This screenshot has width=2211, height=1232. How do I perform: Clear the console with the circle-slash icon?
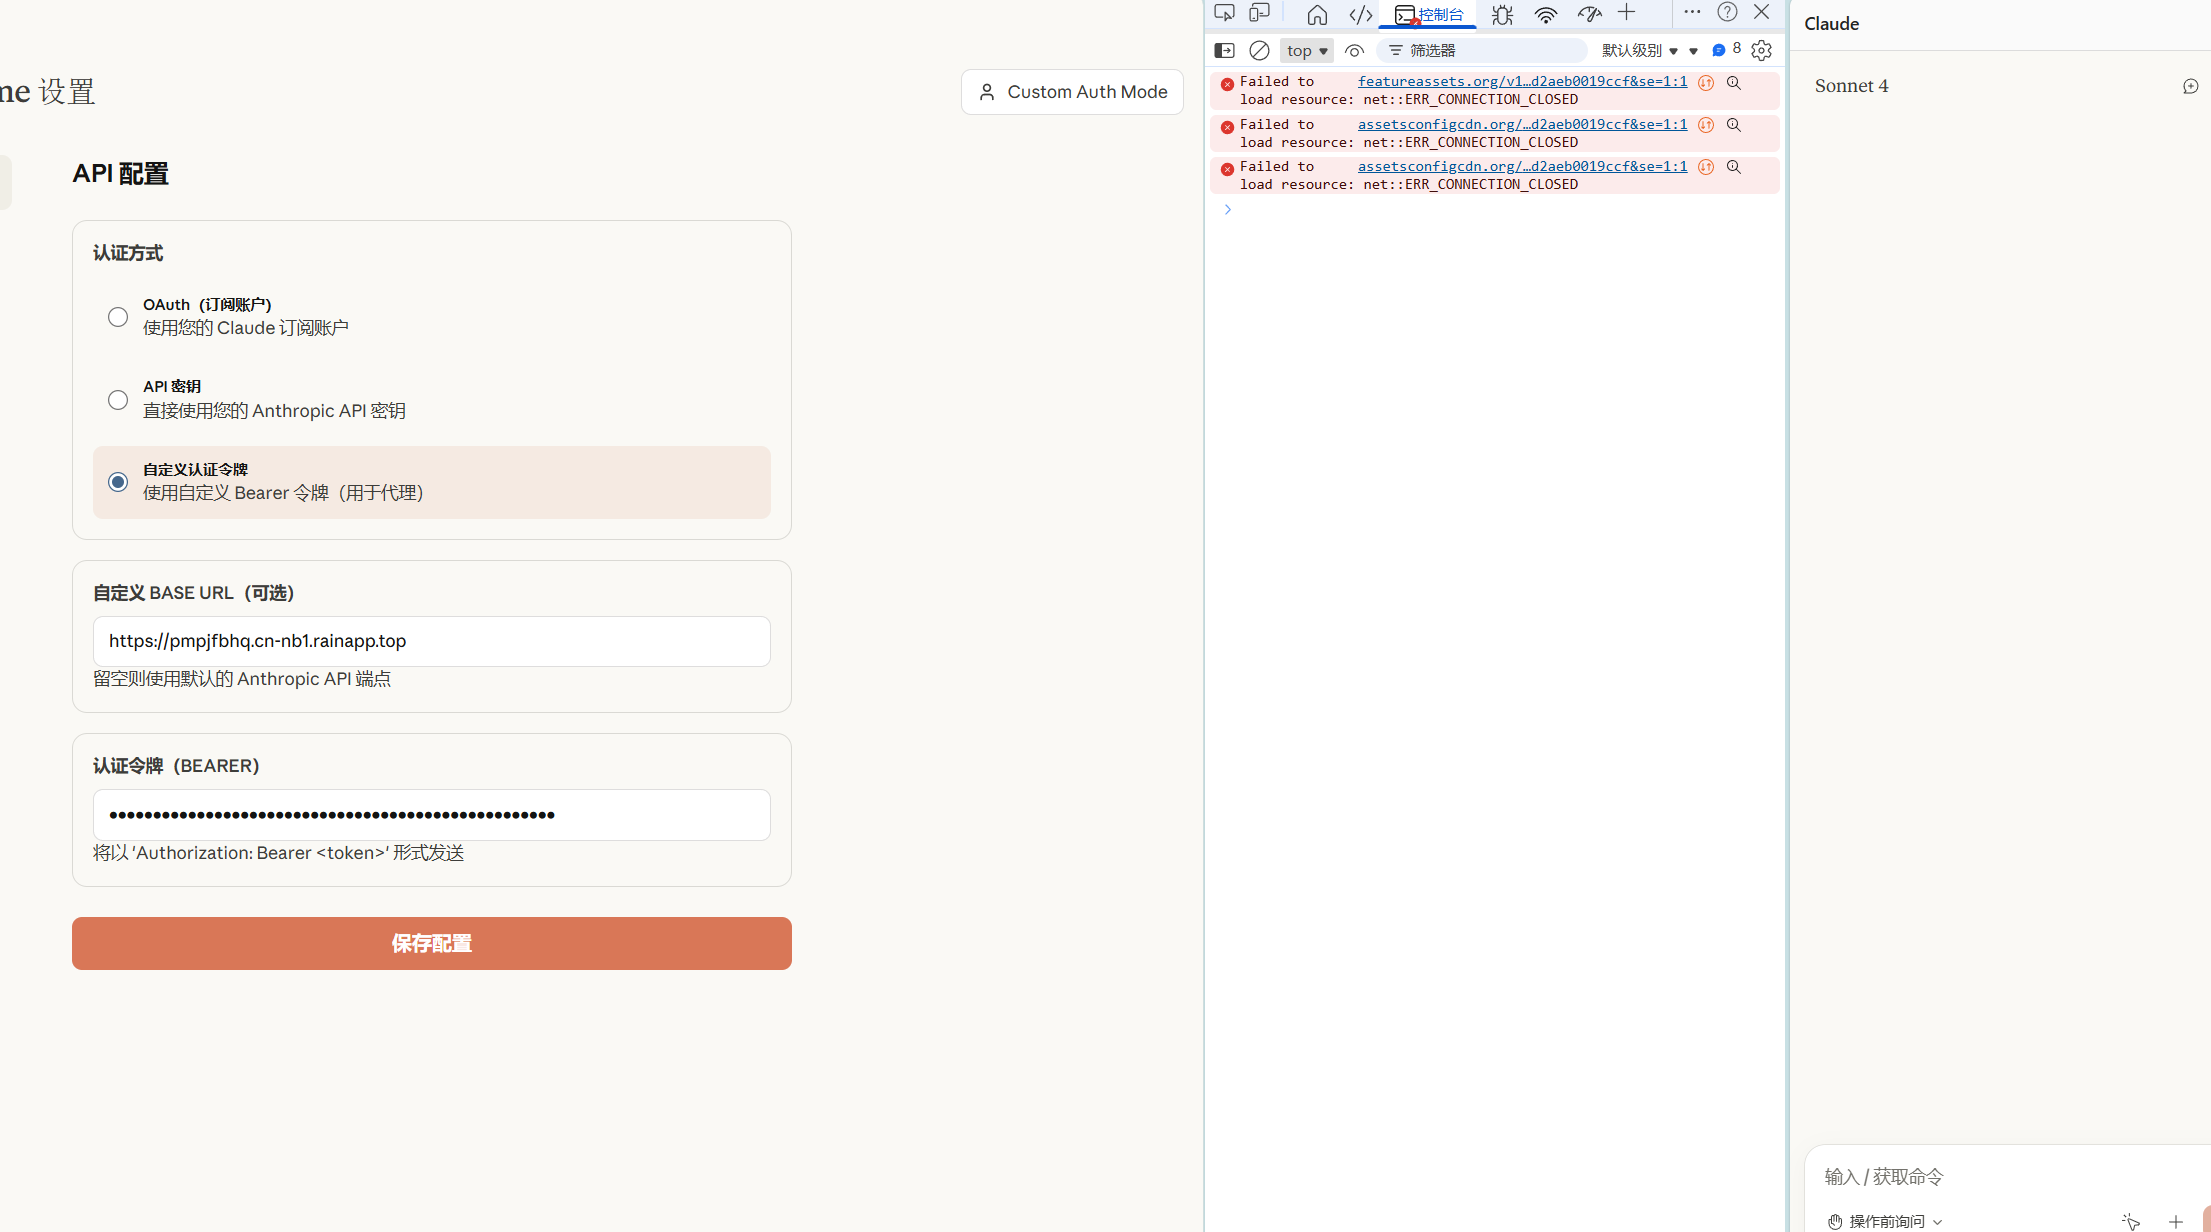[x=1260, y=50]
